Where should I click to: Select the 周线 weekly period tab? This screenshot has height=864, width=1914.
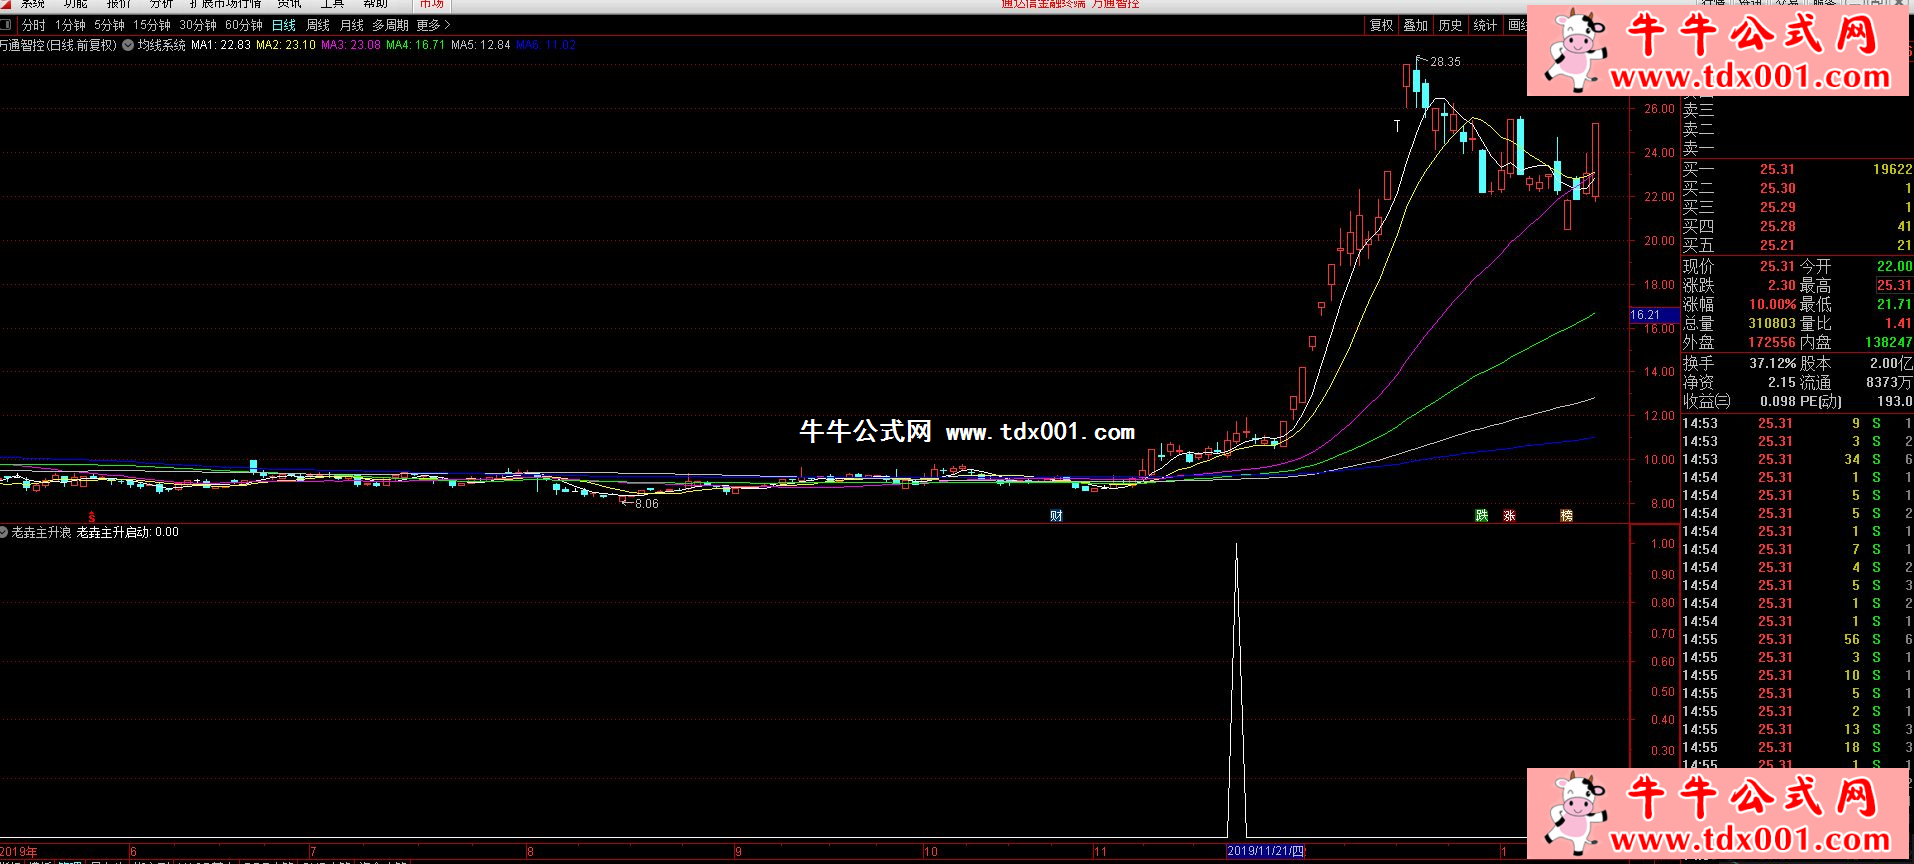click(x=318, y=25)
